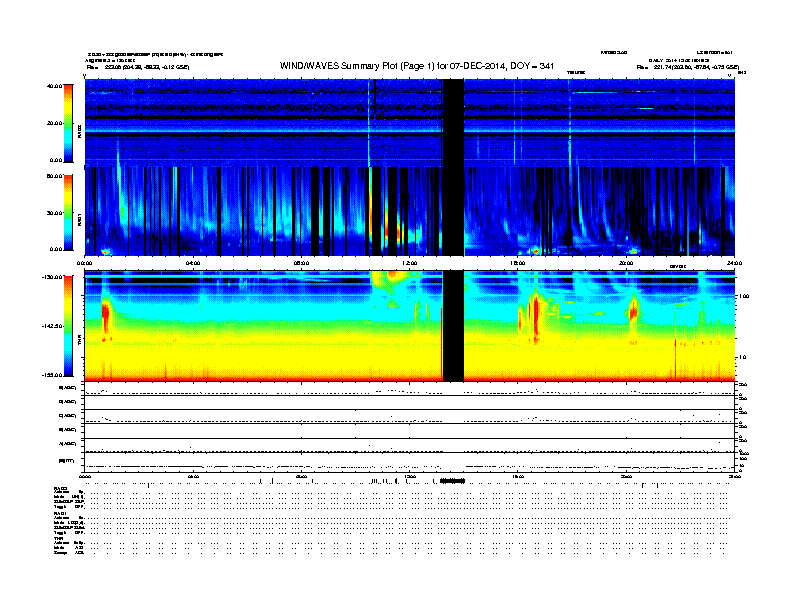Click the -130.00 label on TNR scale
Screen dimensions: 792x612
pyautogui.click(x=52, y=277)
